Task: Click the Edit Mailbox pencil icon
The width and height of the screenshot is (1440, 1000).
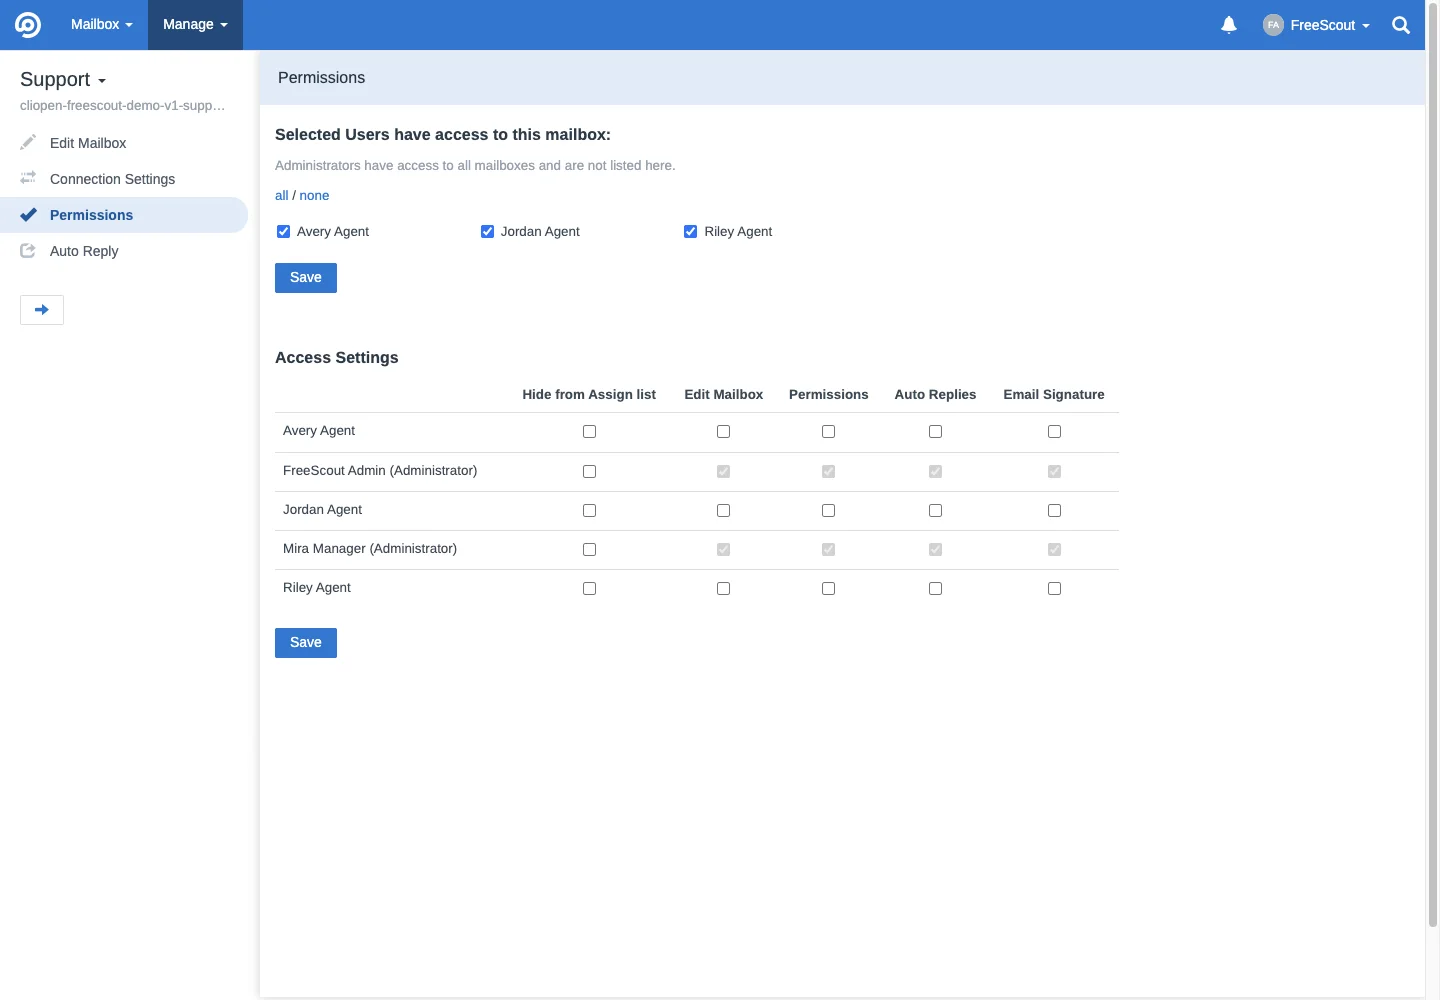Action: coord(28,142)
